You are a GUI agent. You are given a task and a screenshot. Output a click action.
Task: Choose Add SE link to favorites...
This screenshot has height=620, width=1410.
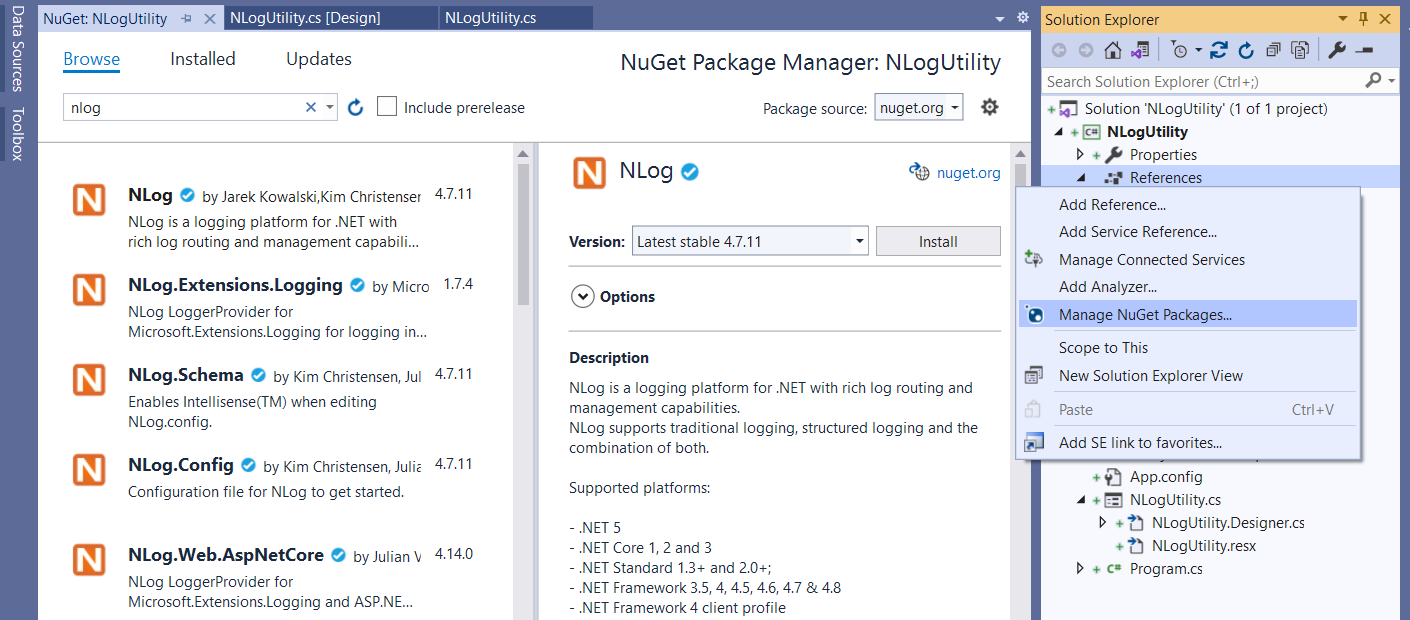1188,442
